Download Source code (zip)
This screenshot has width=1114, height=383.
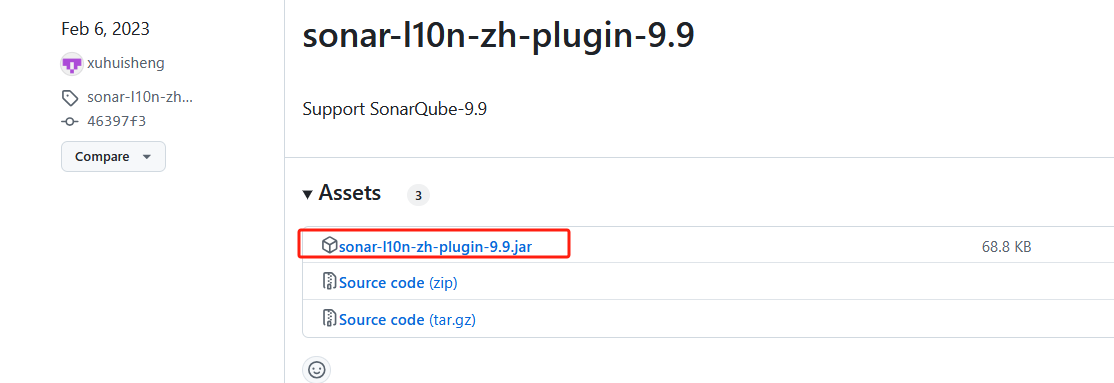[x=398, y=283]
